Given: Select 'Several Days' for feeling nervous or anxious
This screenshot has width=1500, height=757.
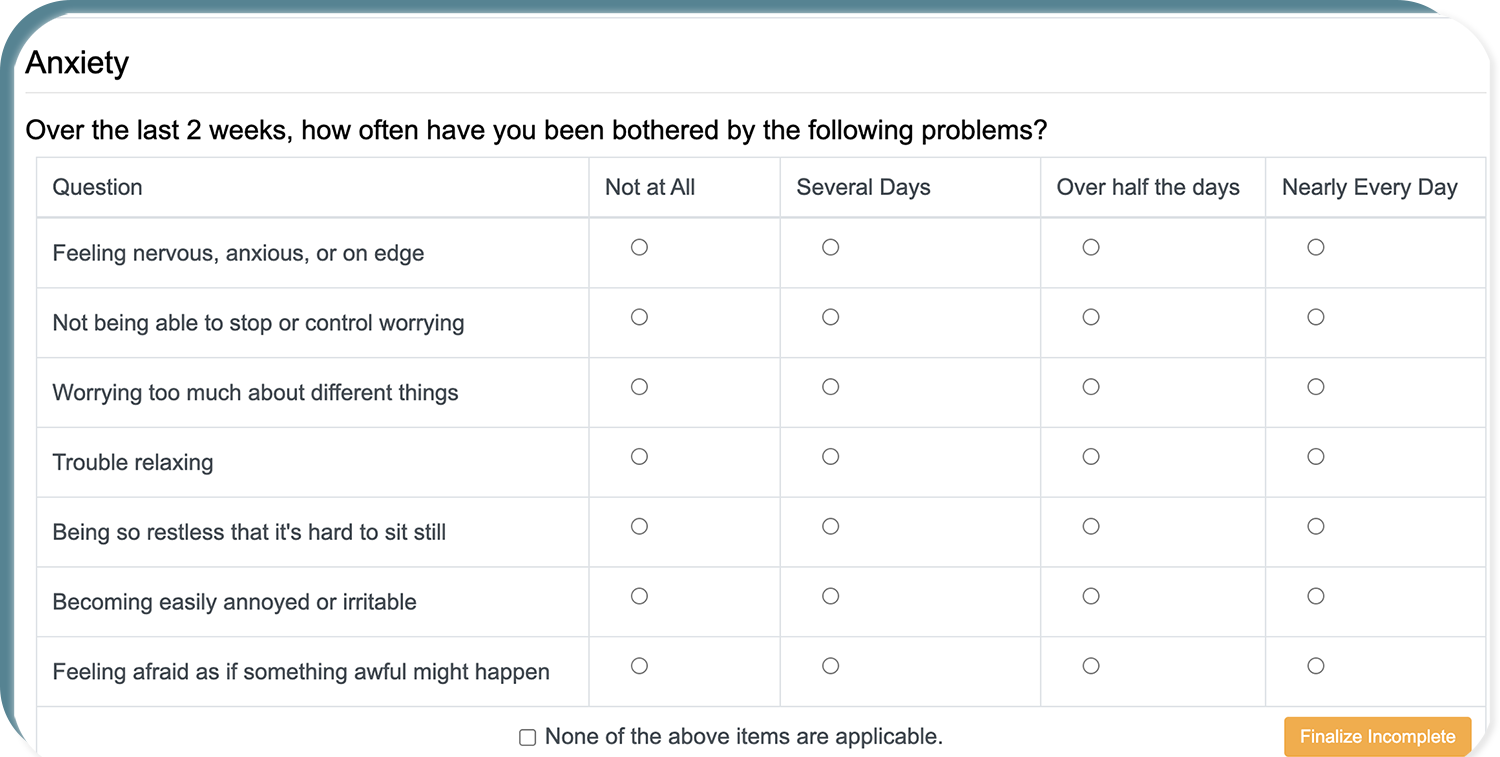Looking at the screenshot, I should 830,246.
